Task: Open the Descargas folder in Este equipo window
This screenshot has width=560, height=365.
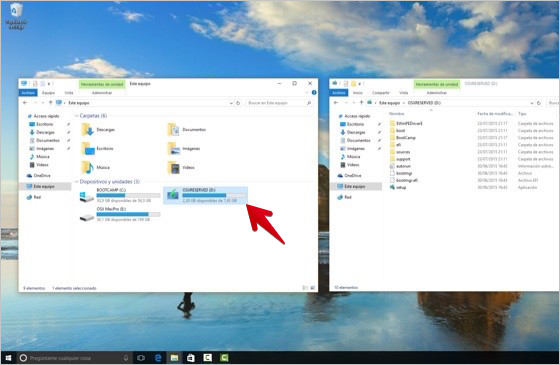Action: coord(98,130)
